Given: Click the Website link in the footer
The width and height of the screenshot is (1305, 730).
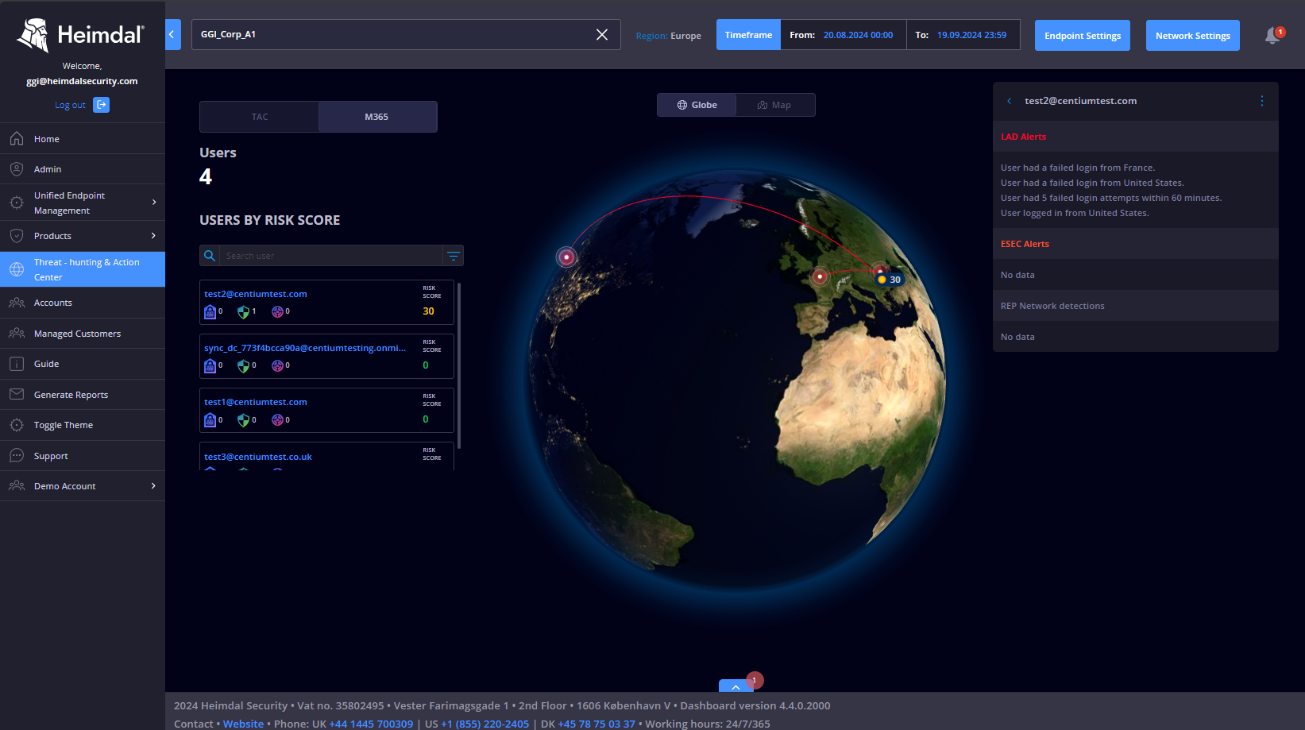Looking at the screenshot, I should coord(243,724).
